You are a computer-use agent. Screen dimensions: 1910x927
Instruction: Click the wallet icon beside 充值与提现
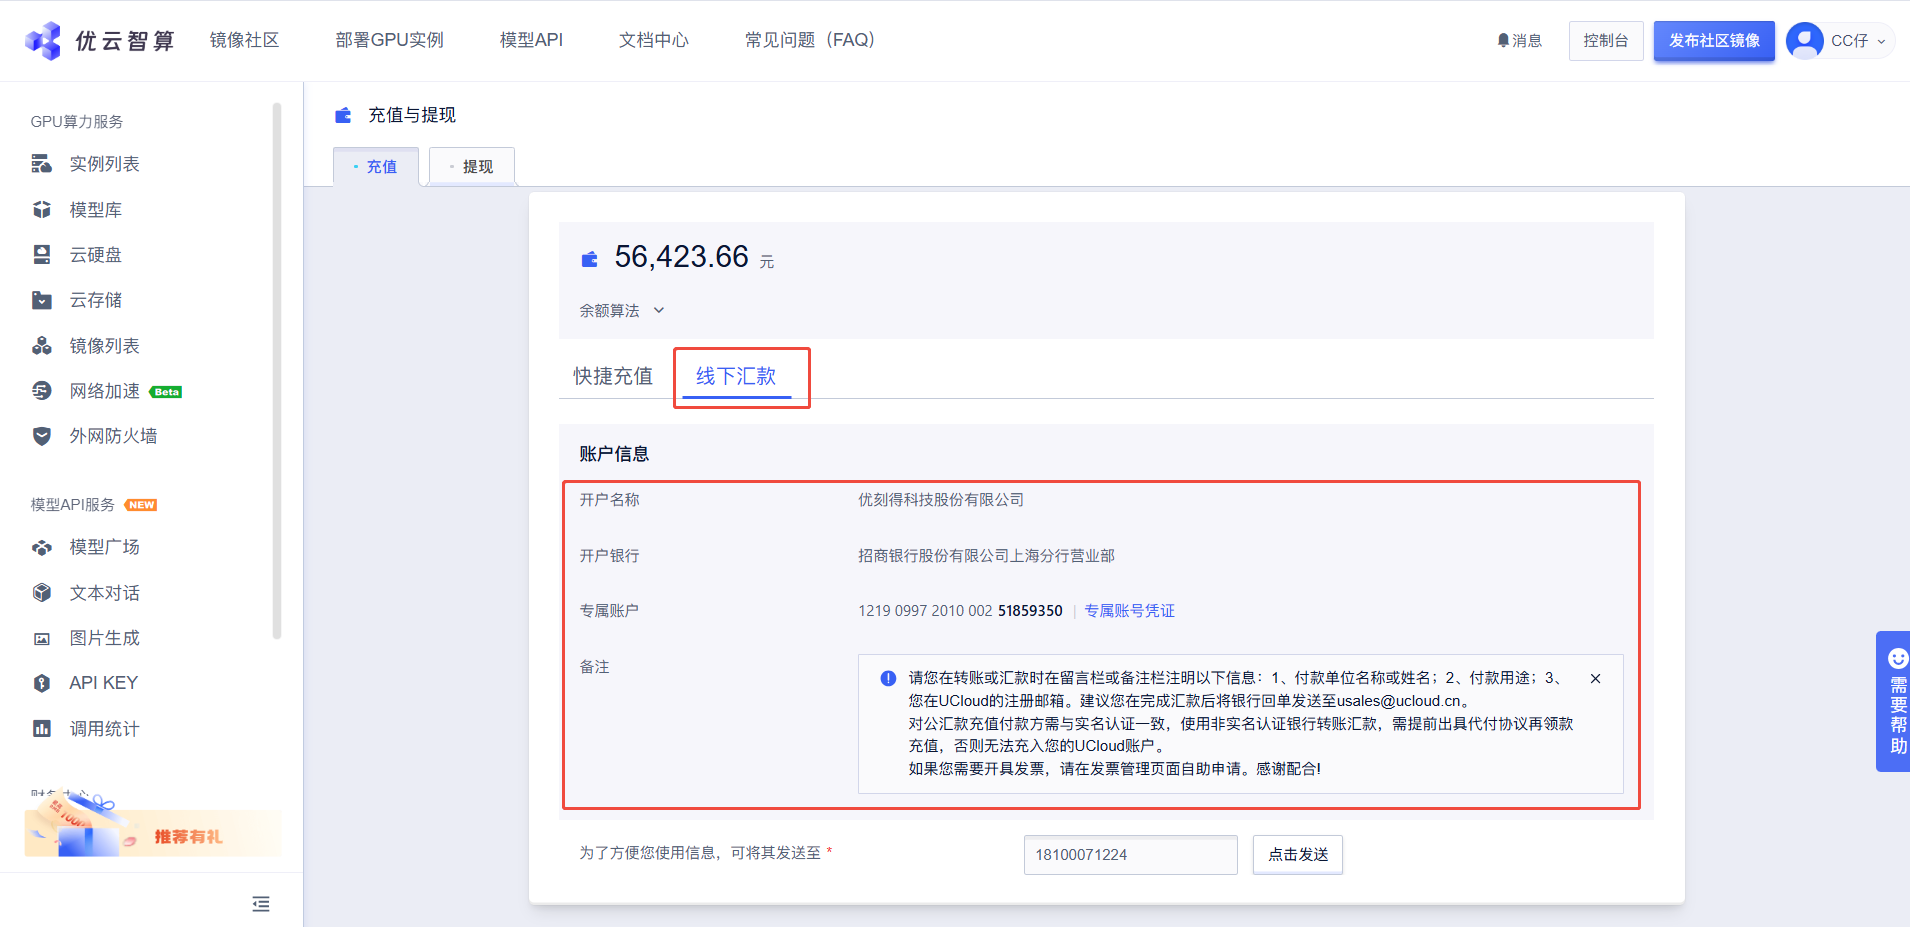tap(343, 115)
